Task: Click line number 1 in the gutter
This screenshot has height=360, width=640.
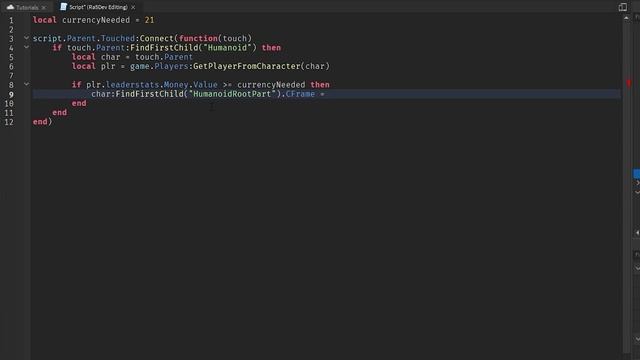Action: coord(11,20)
